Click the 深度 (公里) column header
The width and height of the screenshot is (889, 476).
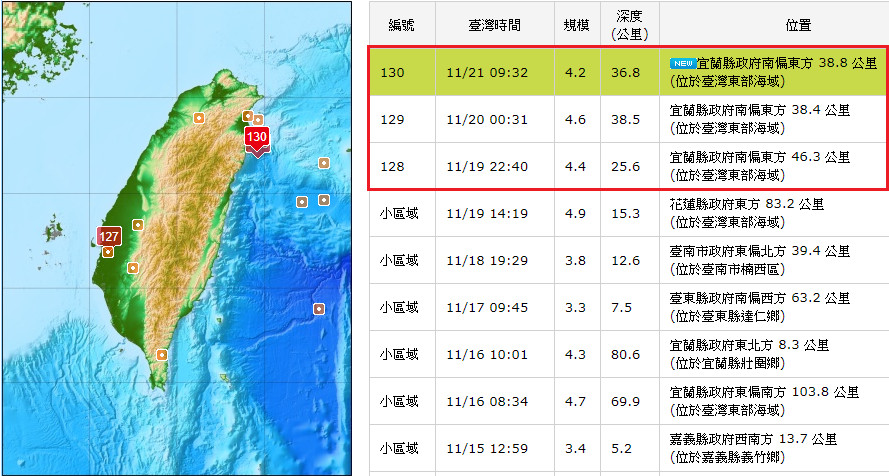click(x=629, y=24)
